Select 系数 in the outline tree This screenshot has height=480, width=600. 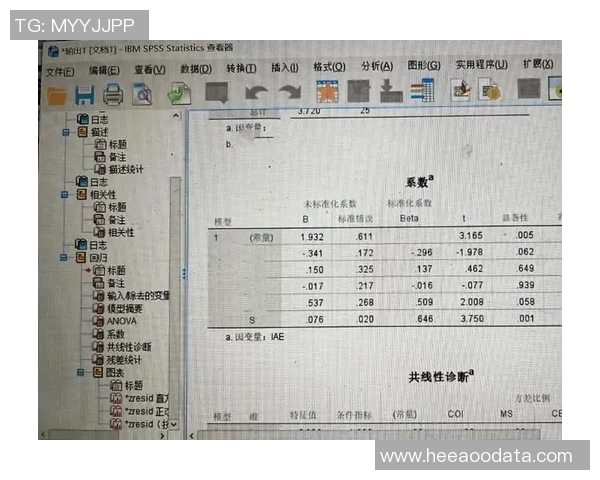pyautogui.click(x=115, y=334)
